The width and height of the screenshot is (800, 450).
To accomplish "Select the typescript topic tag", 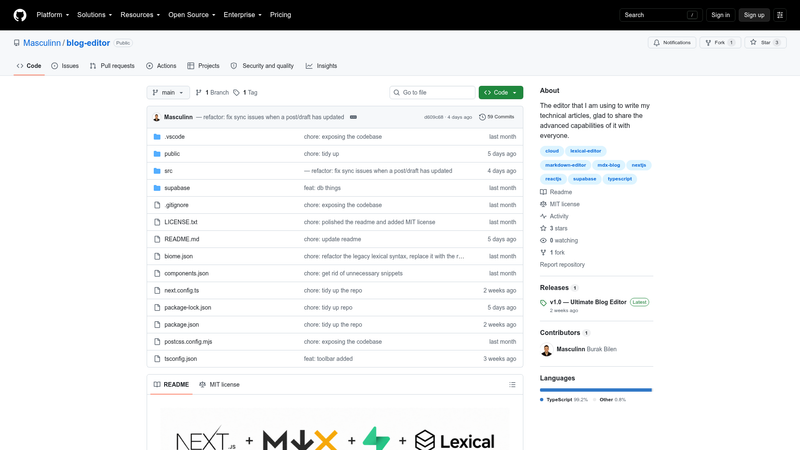I will (x=619, y=179).
